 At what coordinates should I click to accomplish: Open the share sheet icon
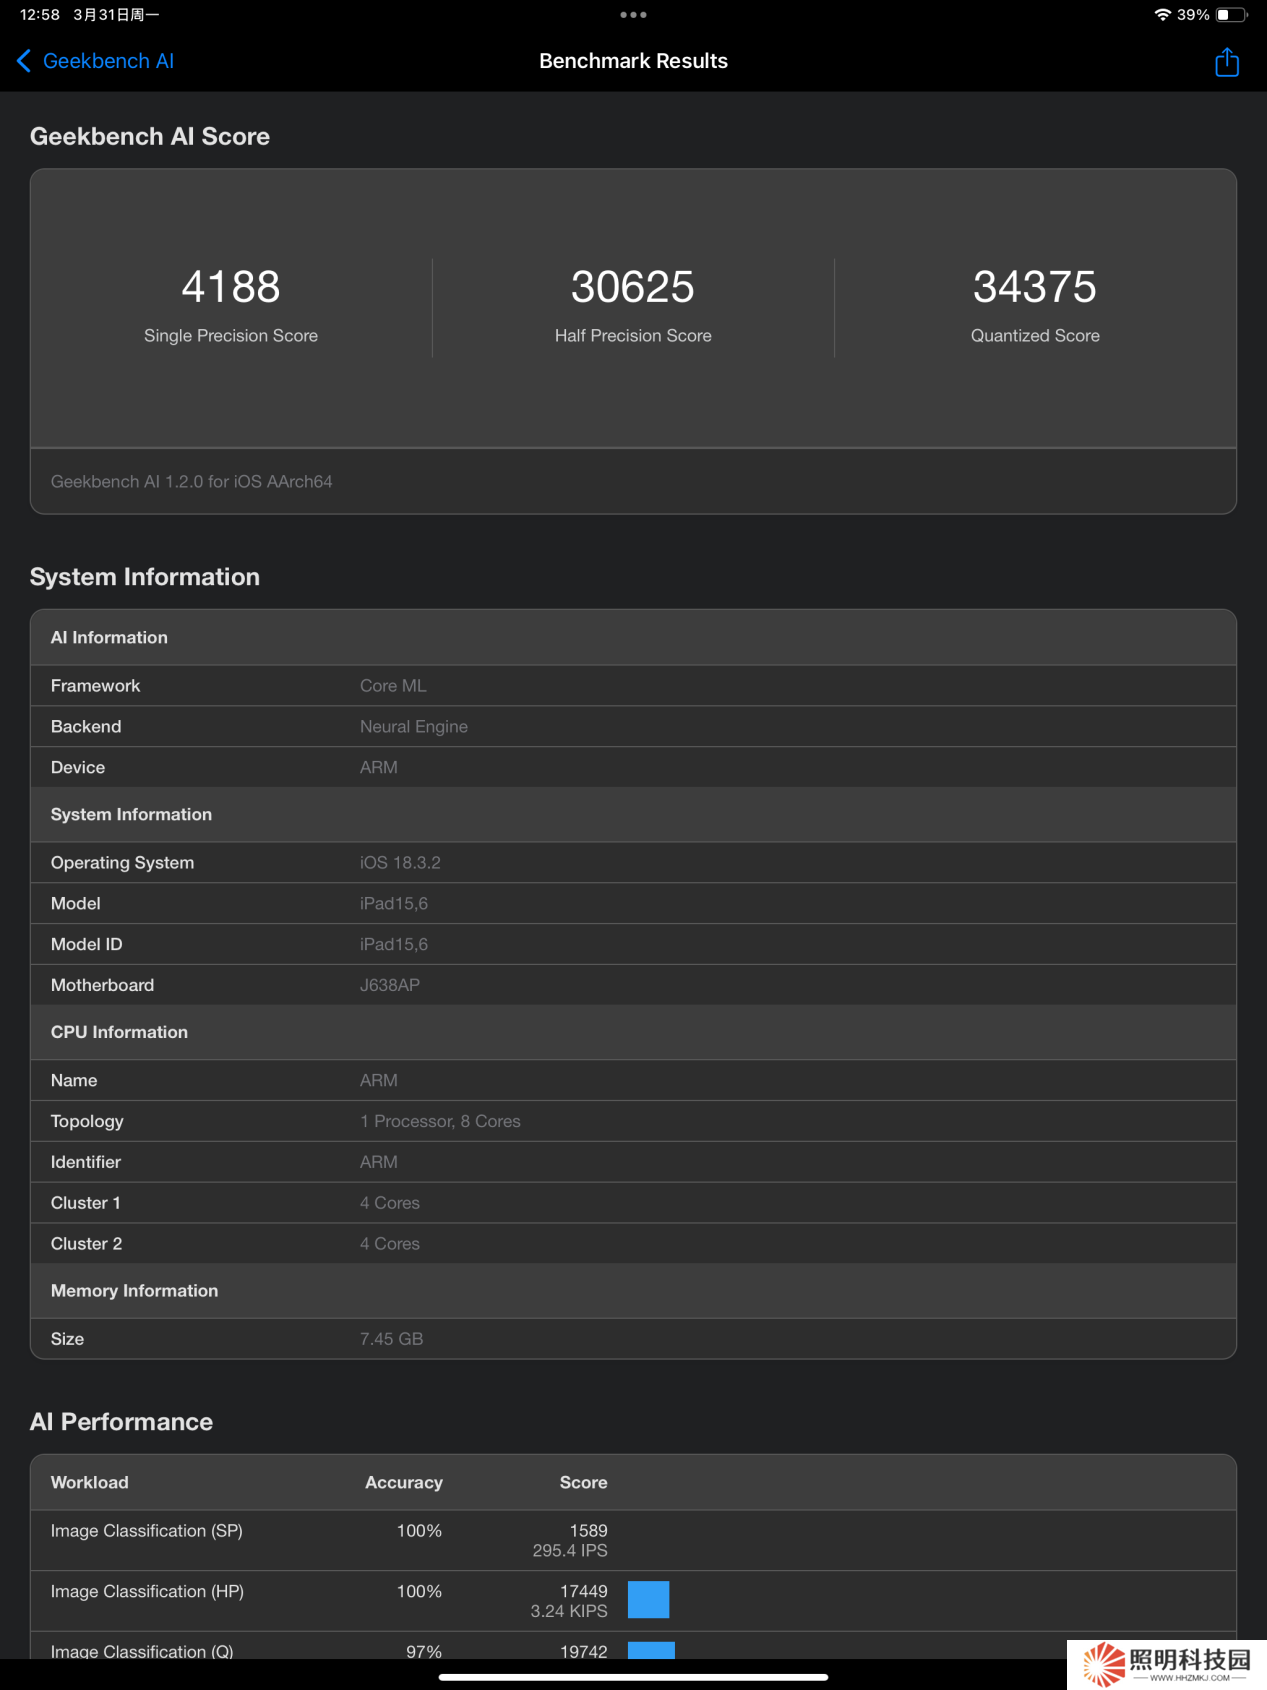[1226, 62]
